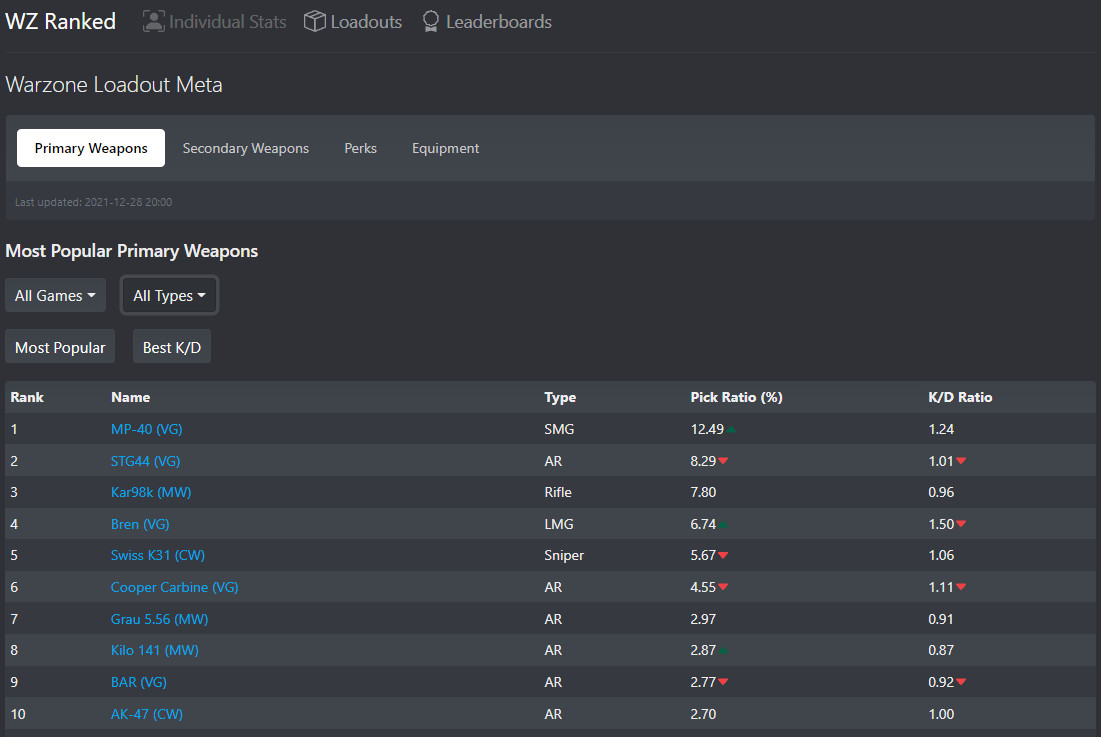Image resolution: width=1101 pixels, height=737 pixels.
Task: Click the Loadouts box icon
Action: click(315, 21)
